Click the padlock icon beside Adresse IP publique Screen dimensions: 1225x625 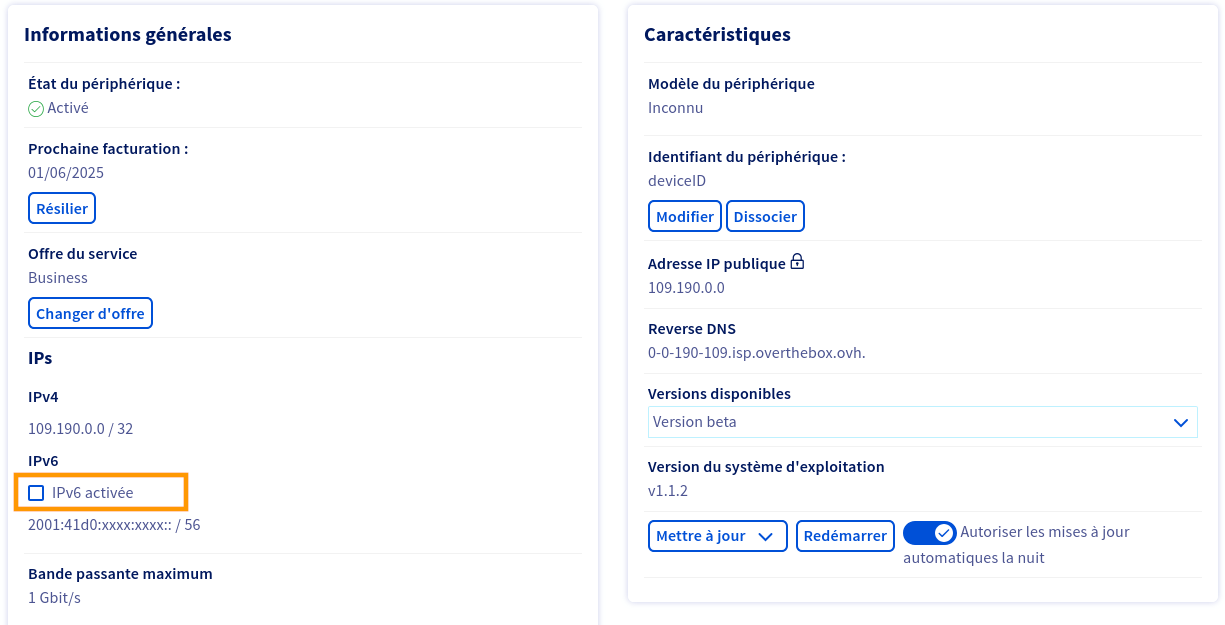tap(797, 262)
